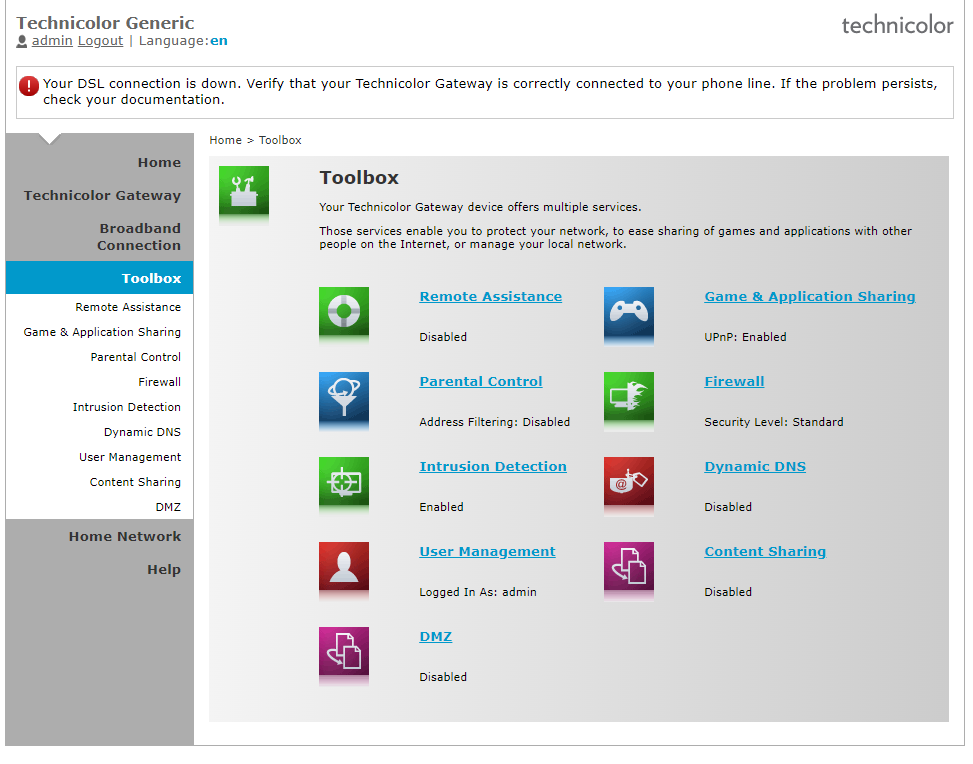
Task: Open the Parental Control heading link
Action: pyautogui.click(x=481, y=382)
